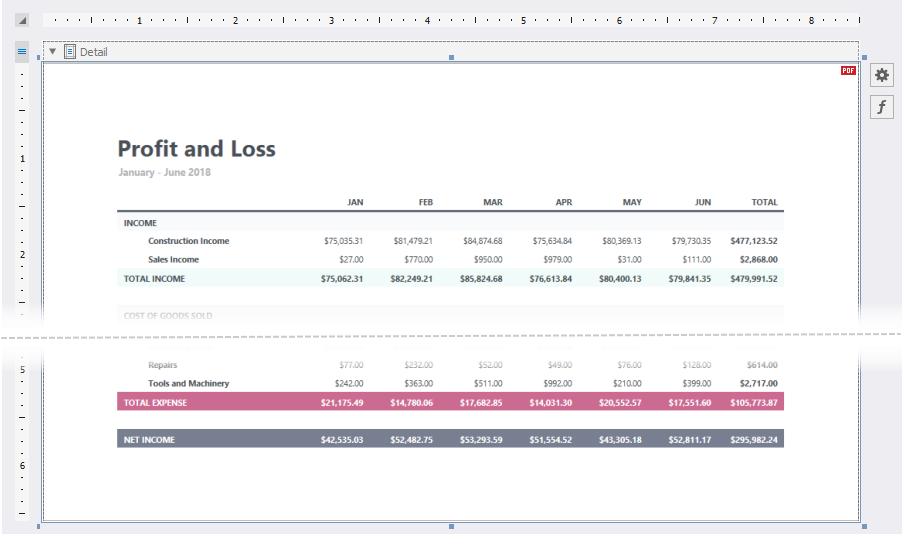This screenshot has height=534, width=903.
Task: Click the Profit and Loss title
Action: click(x=196, y=149)
